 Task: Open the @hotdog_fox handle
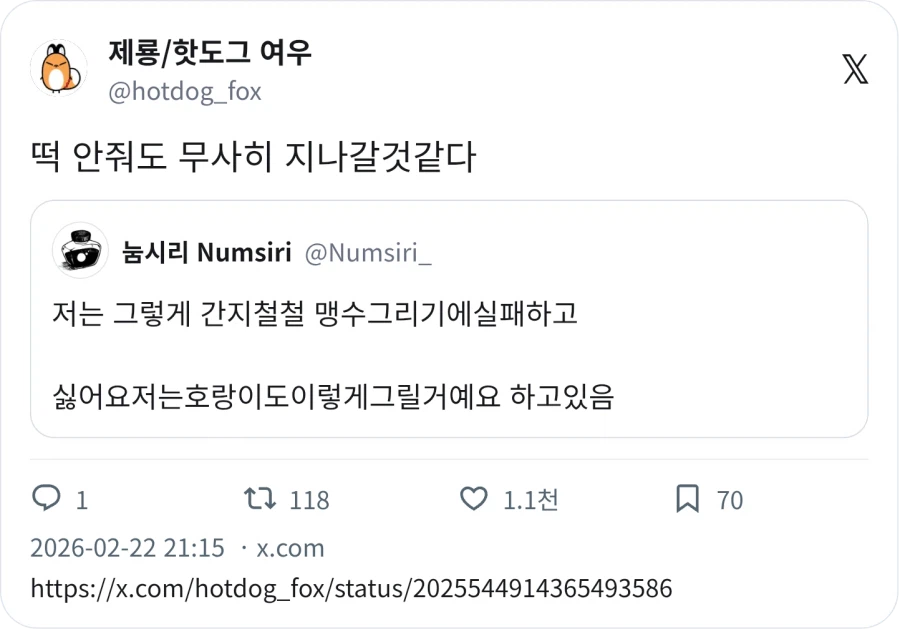coord(184,91)
